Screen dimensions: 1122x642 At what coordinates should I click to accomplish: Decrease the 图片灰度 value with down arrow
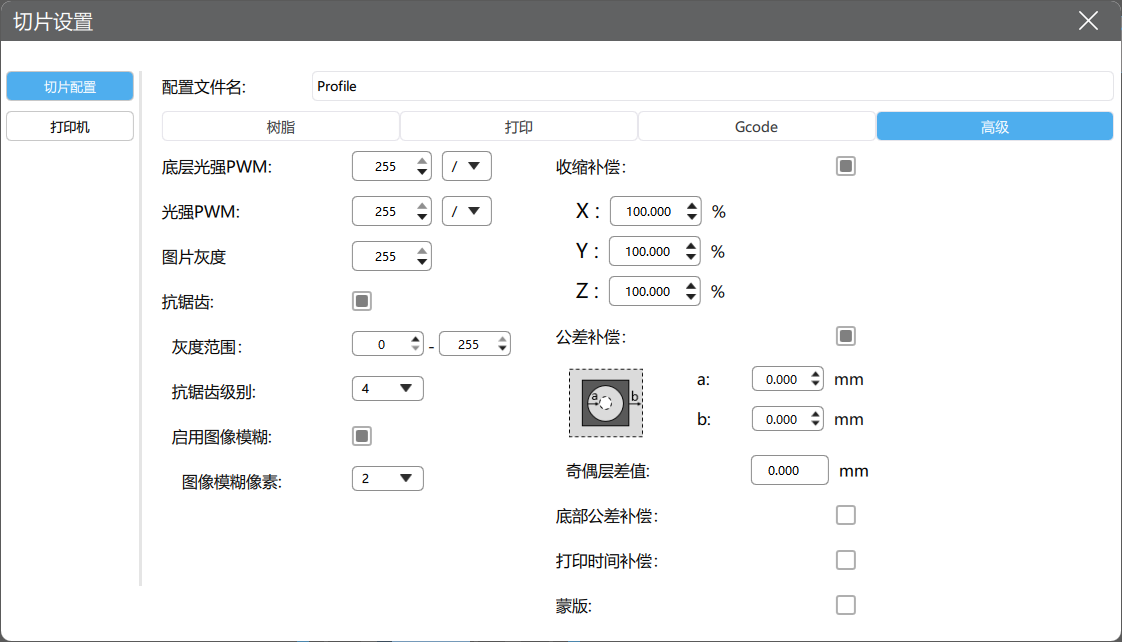pyautogui.click(x=422, y=262)
